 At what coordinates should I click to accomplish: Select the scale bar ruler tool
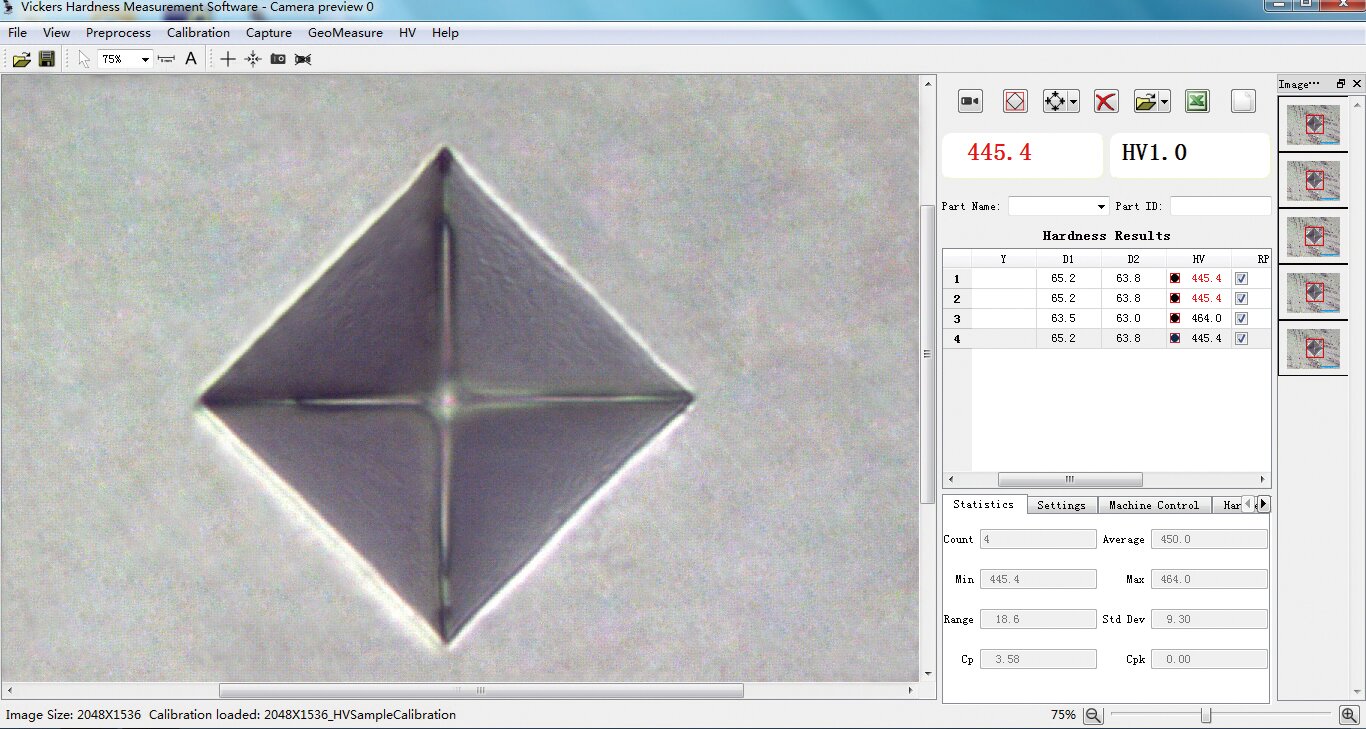point(166,59)
